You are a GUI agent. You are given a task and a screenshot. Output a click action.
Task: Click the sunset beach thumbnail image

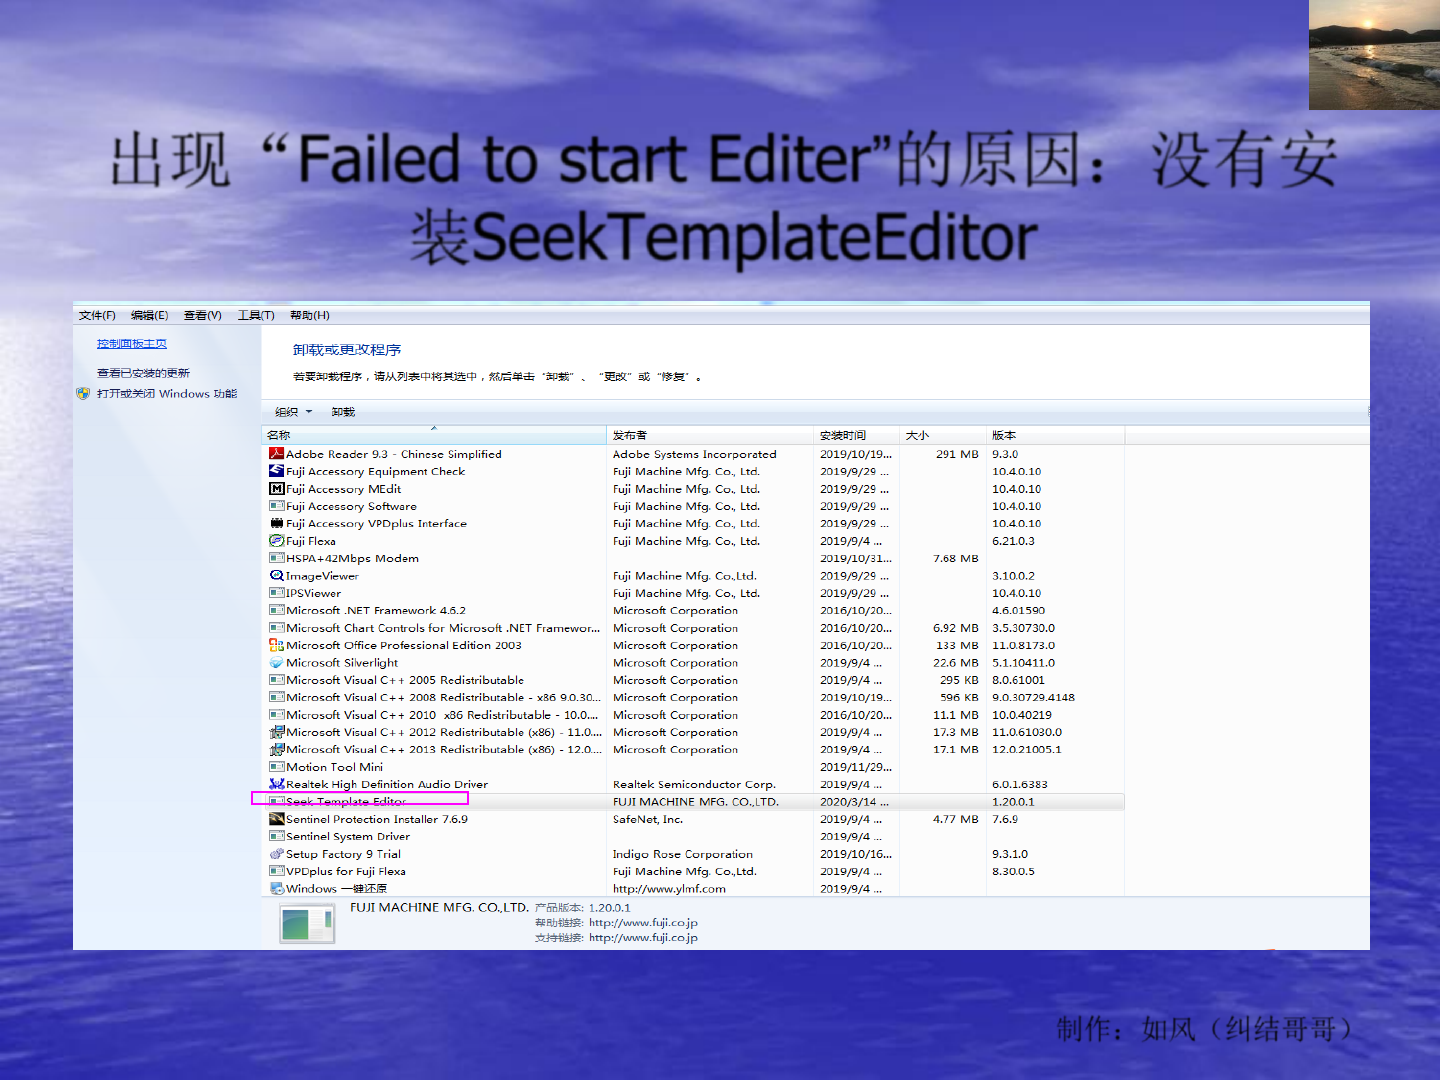coord(1374,55)
